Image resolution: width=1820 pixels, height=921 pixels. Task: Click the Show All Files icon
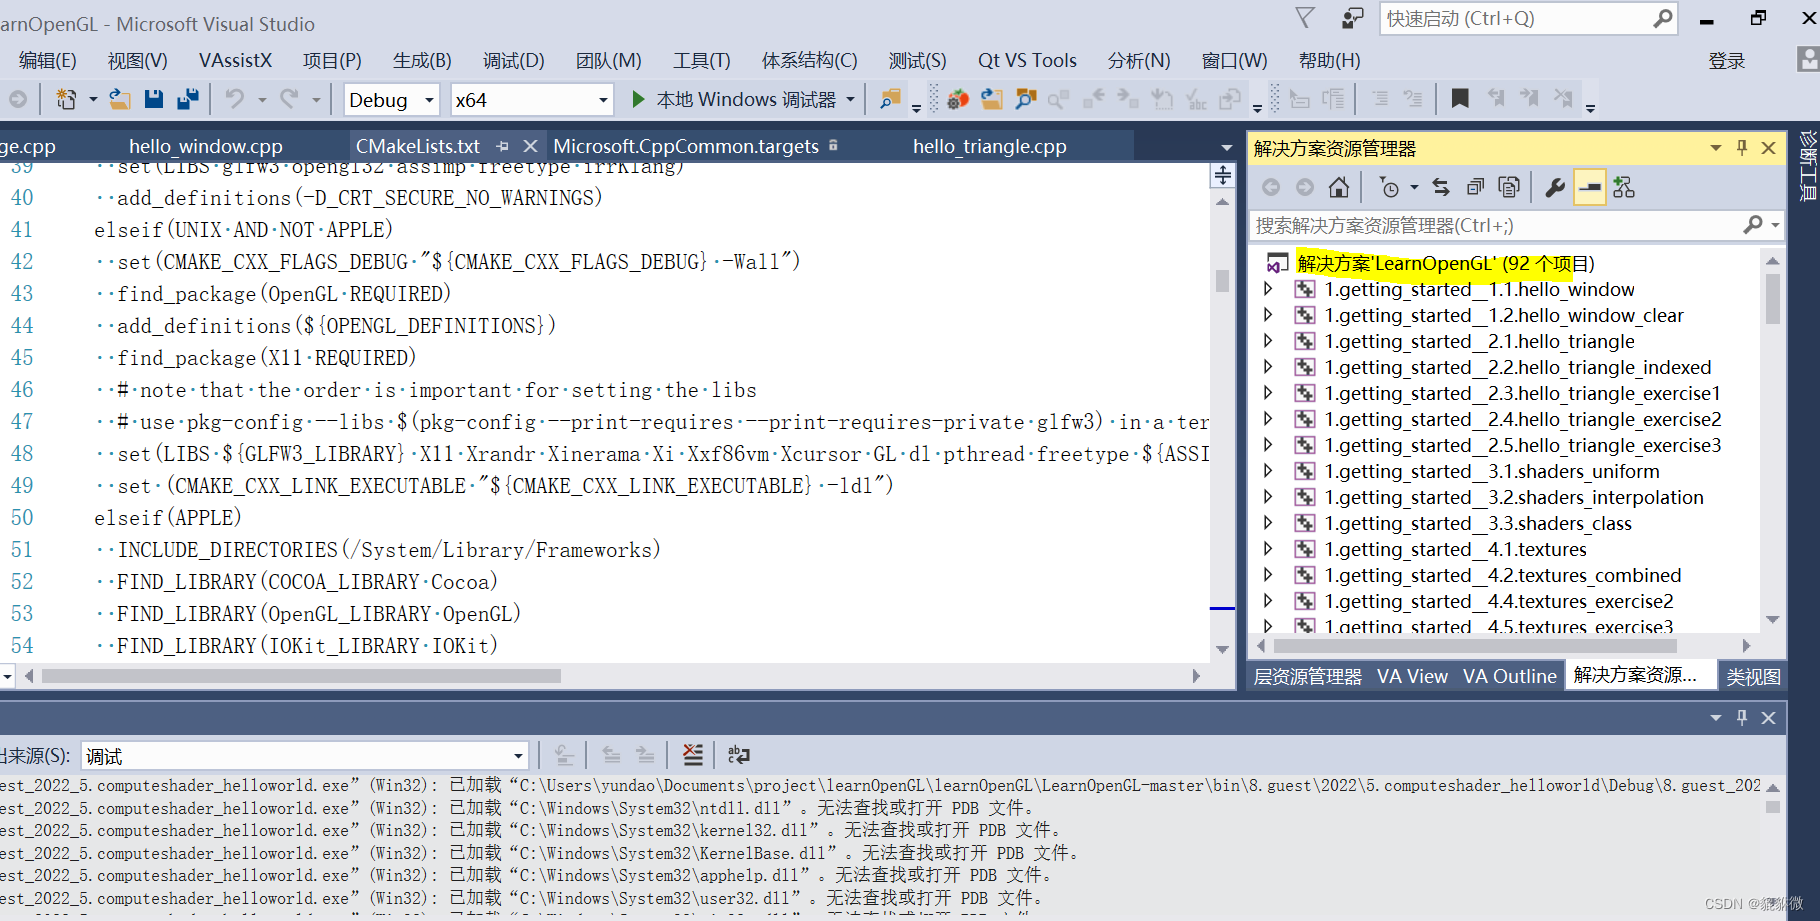[x=1509, y=187]
